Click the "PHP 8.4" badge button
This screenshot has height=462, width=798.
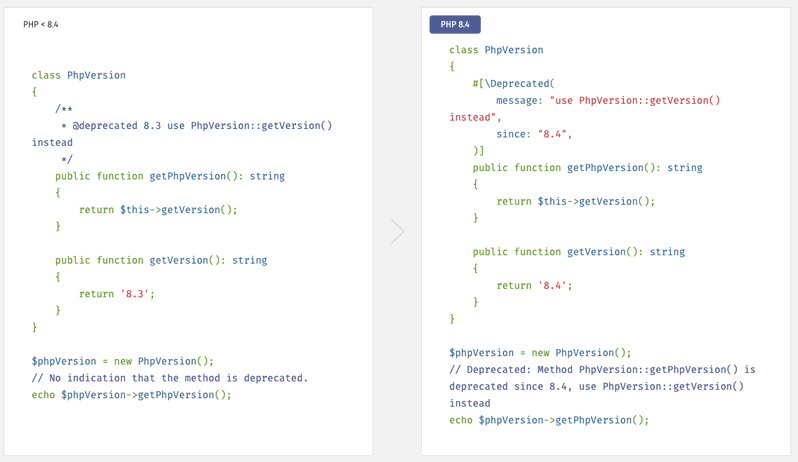(x=455, y=24)
